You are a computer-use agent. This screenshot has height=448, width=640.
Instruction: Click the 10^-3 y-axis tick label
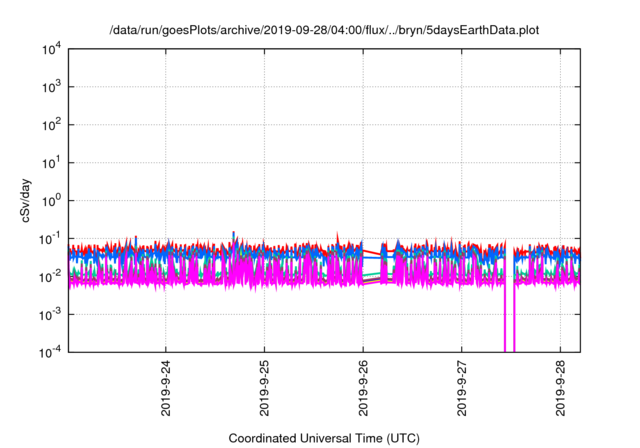pyautogui.click(x=51, y=315)
